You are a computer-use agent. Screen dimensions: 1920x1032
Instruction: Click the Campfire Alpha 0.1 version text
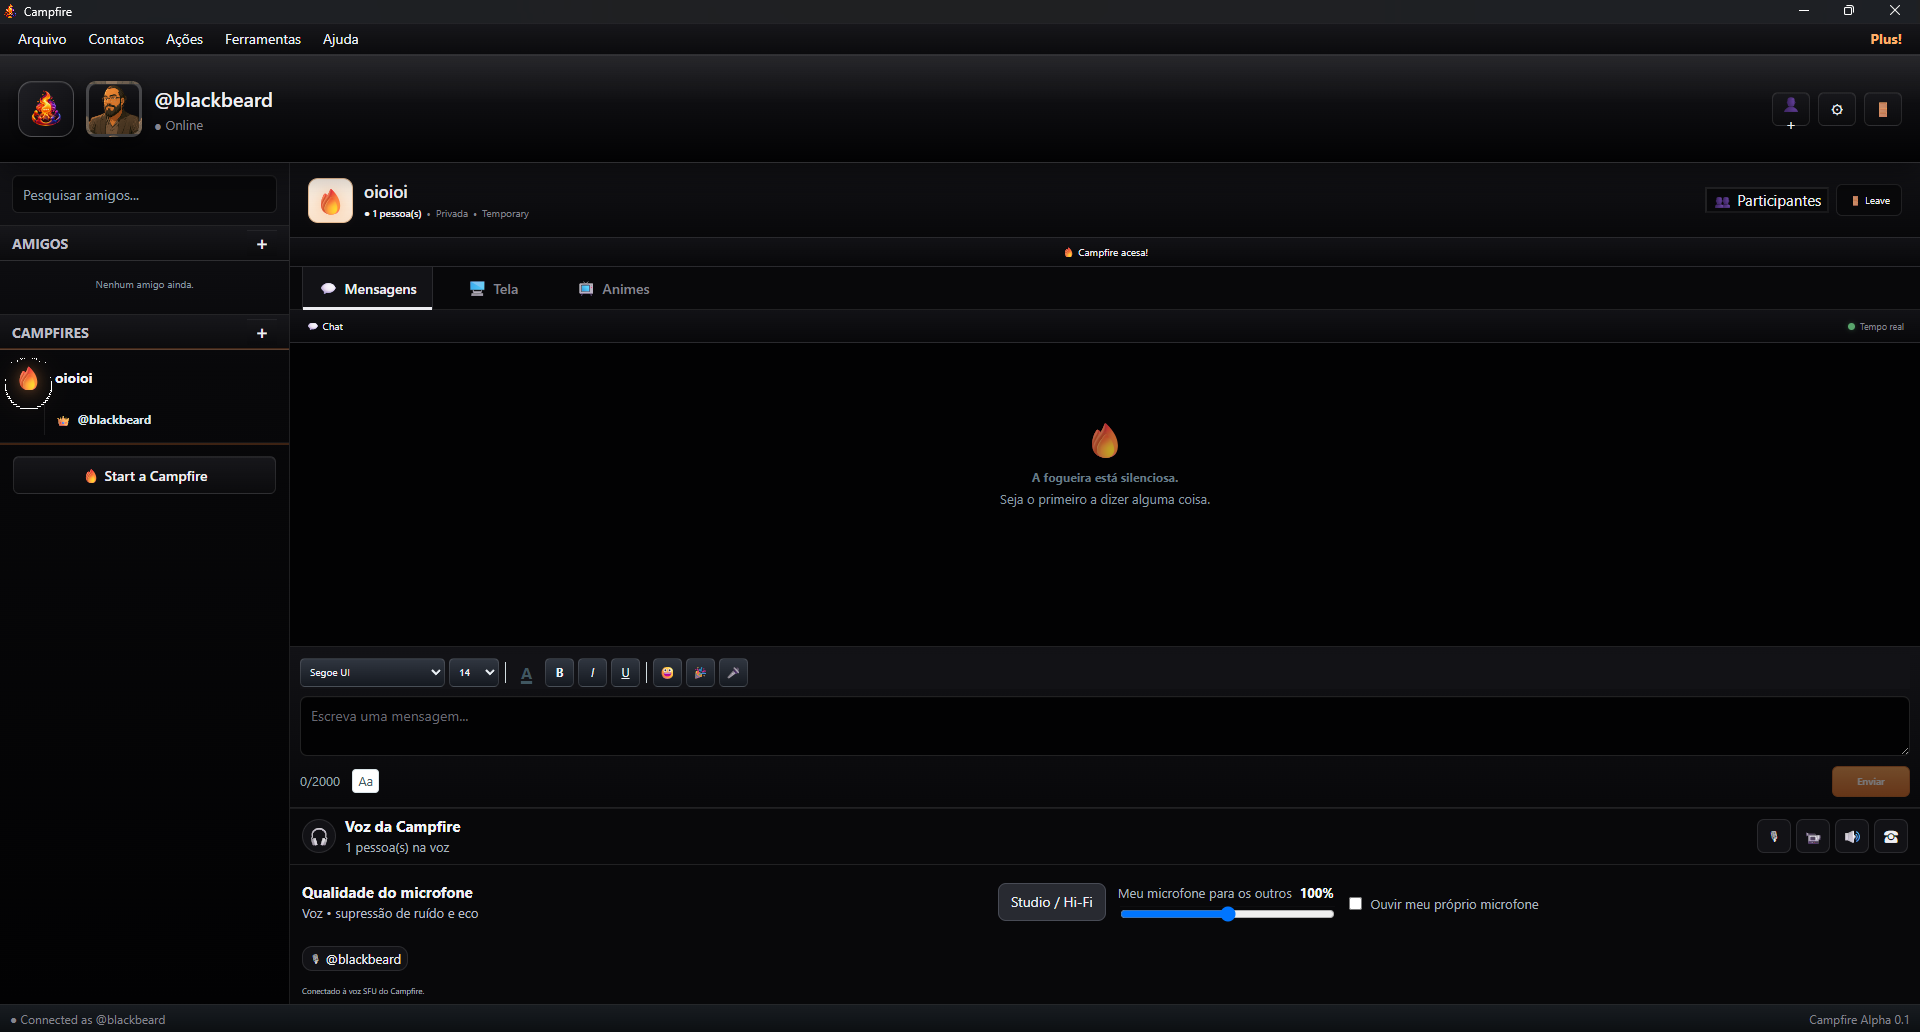click(1859, 1020)
